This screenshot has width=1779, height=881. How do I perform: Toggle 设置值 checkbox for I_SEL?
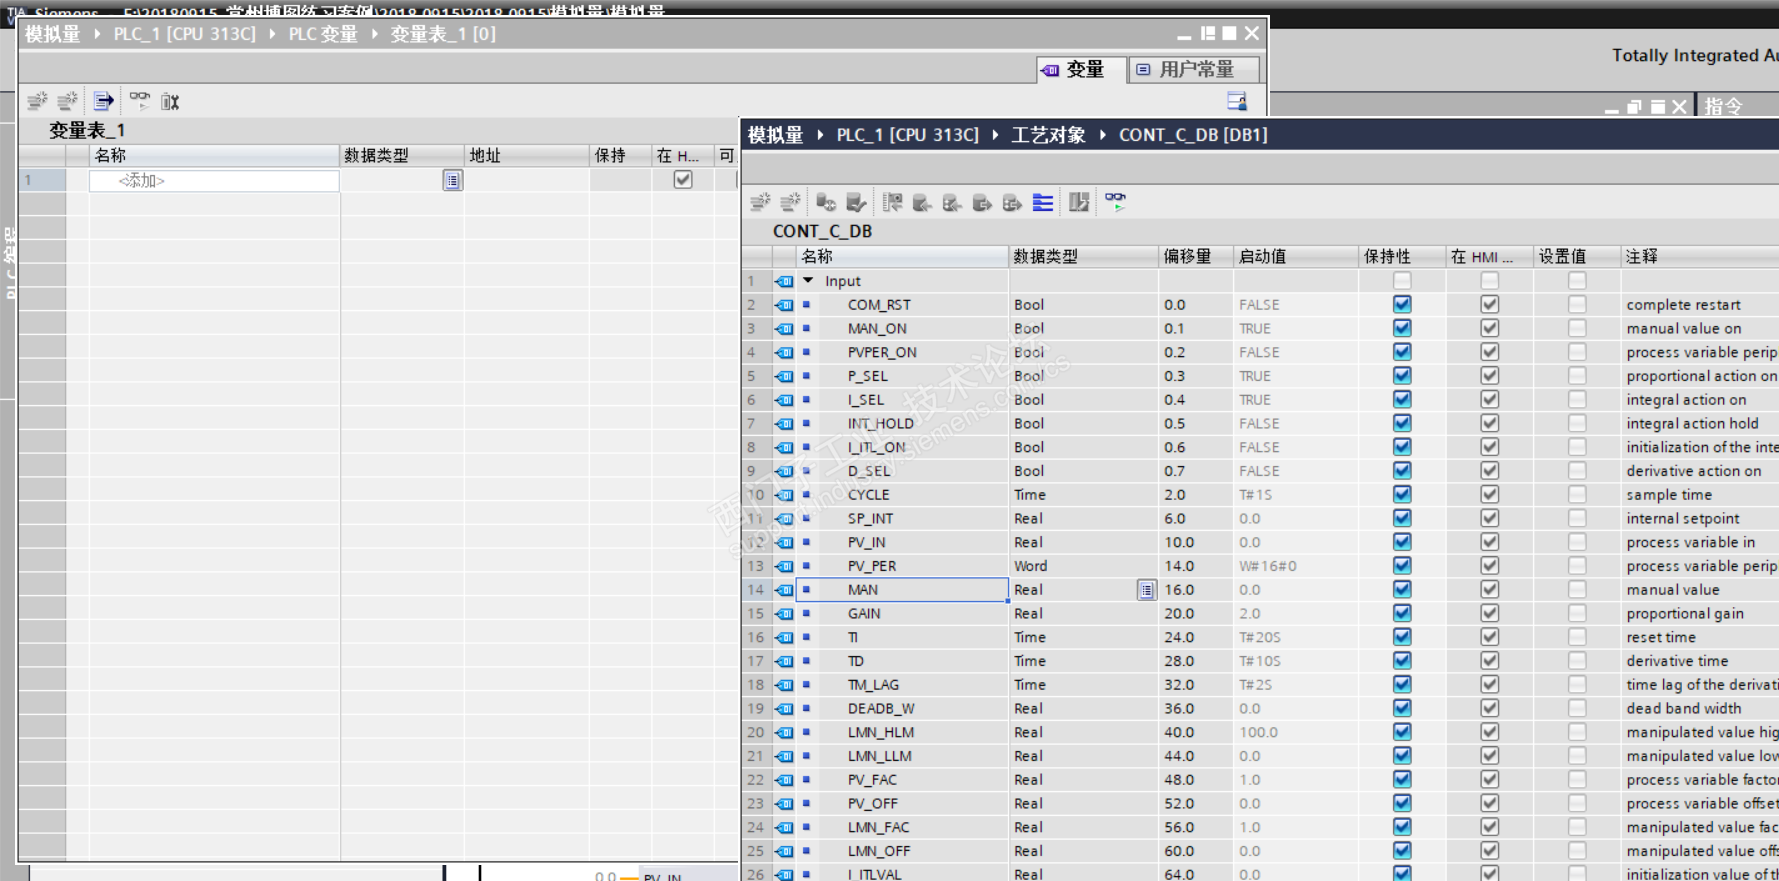(1577, 399)
